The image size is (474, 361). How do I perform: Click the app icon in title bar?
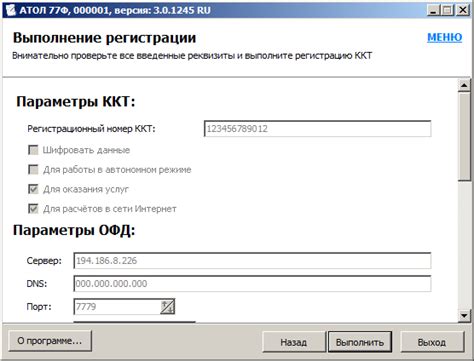coord(10,10)
